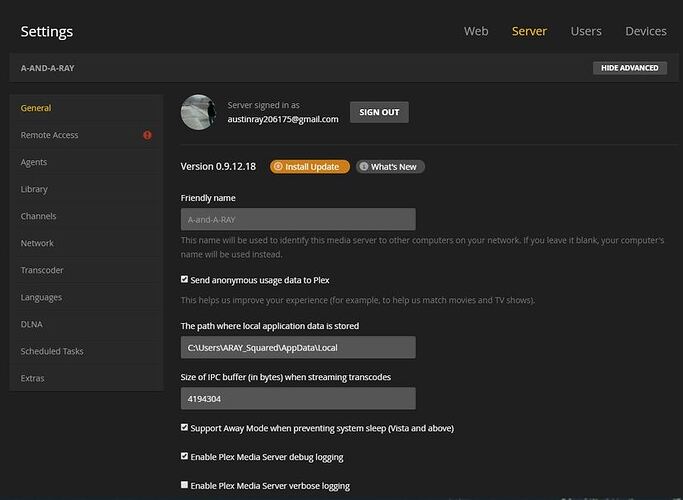Open Scheduled Tasks section
683x500 pixels.
click(86, 351)
